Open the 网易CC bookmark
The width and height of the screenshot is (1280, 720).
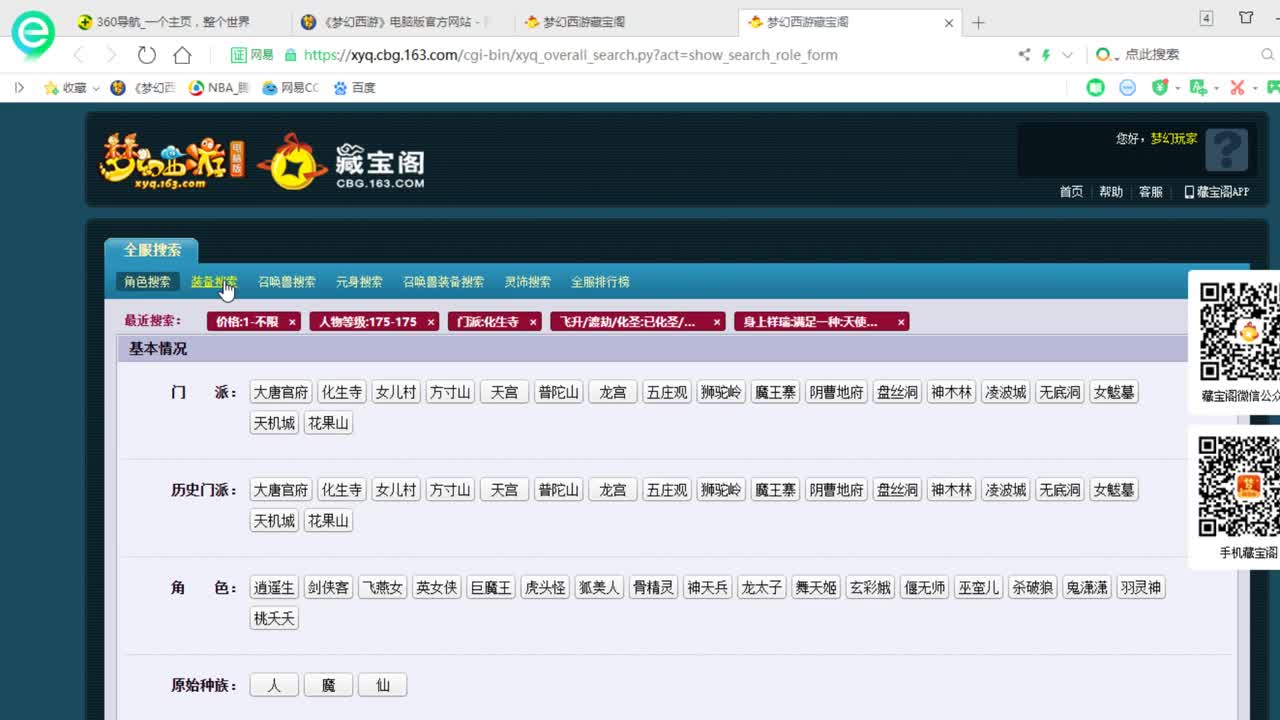tap(290, 88)
